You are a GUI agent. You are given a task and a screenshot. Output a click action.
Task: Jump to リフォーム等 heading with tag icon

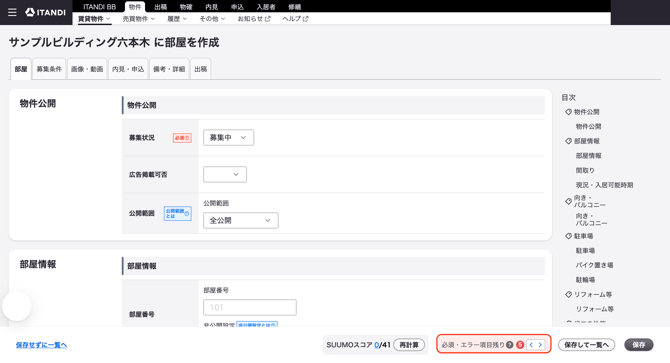pyautogui.click(x=589, y=294)
